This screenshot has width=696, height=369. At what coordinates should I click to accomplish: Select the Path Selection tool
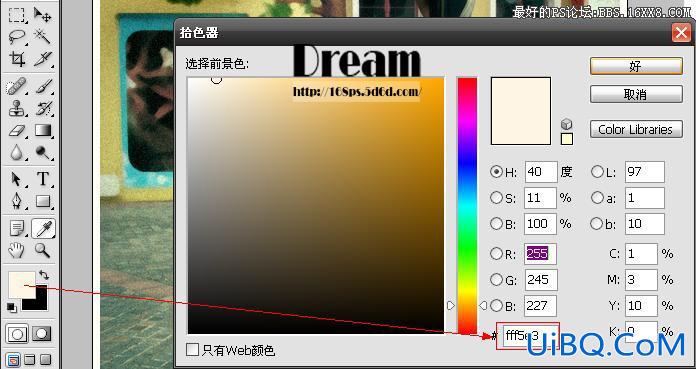click(x=17, y=179)
